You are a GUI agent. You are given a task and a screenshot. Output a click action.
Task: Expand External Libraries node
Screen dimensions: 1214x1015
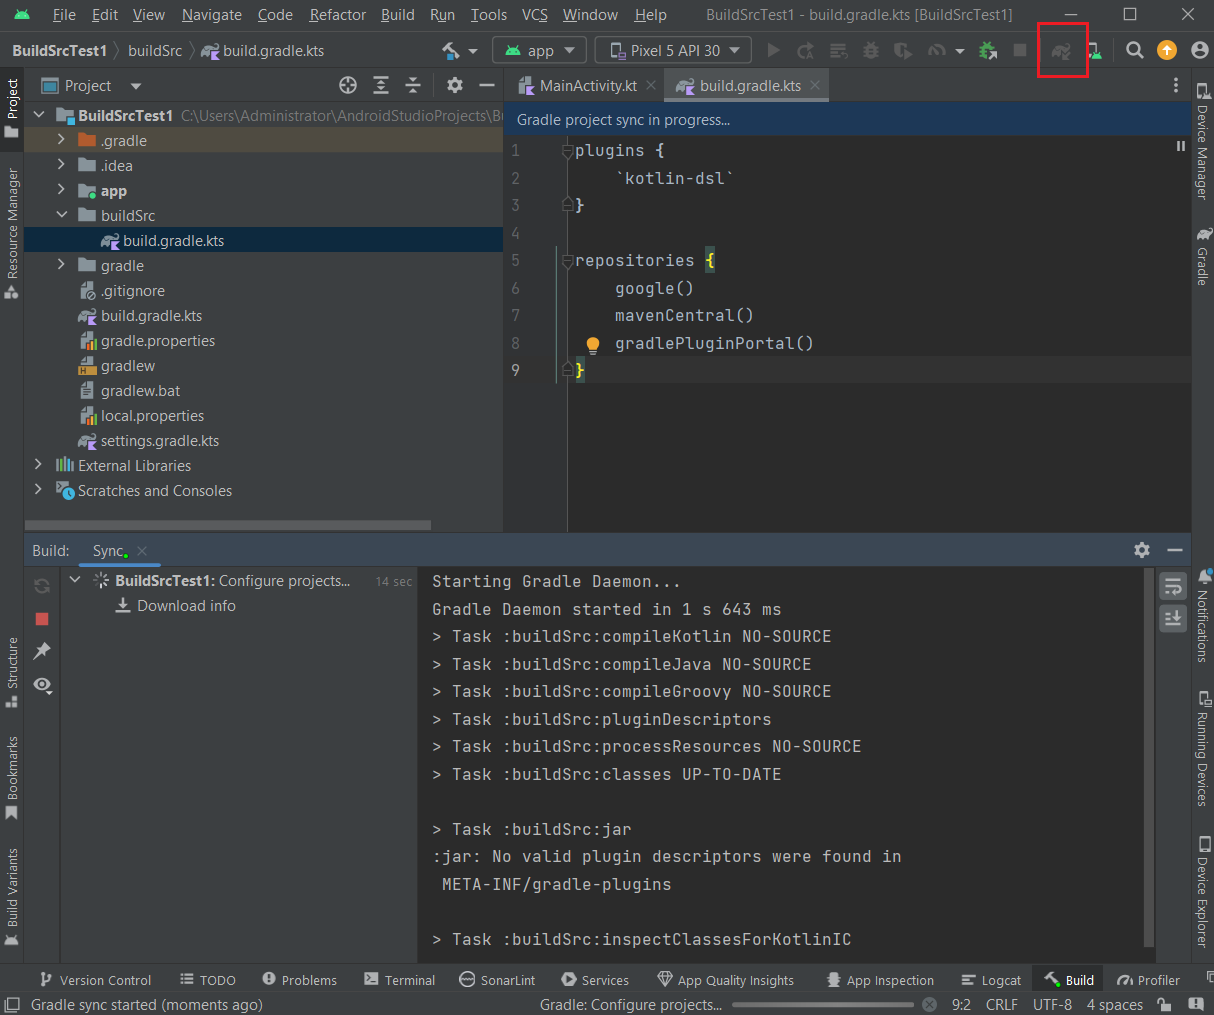38,464
